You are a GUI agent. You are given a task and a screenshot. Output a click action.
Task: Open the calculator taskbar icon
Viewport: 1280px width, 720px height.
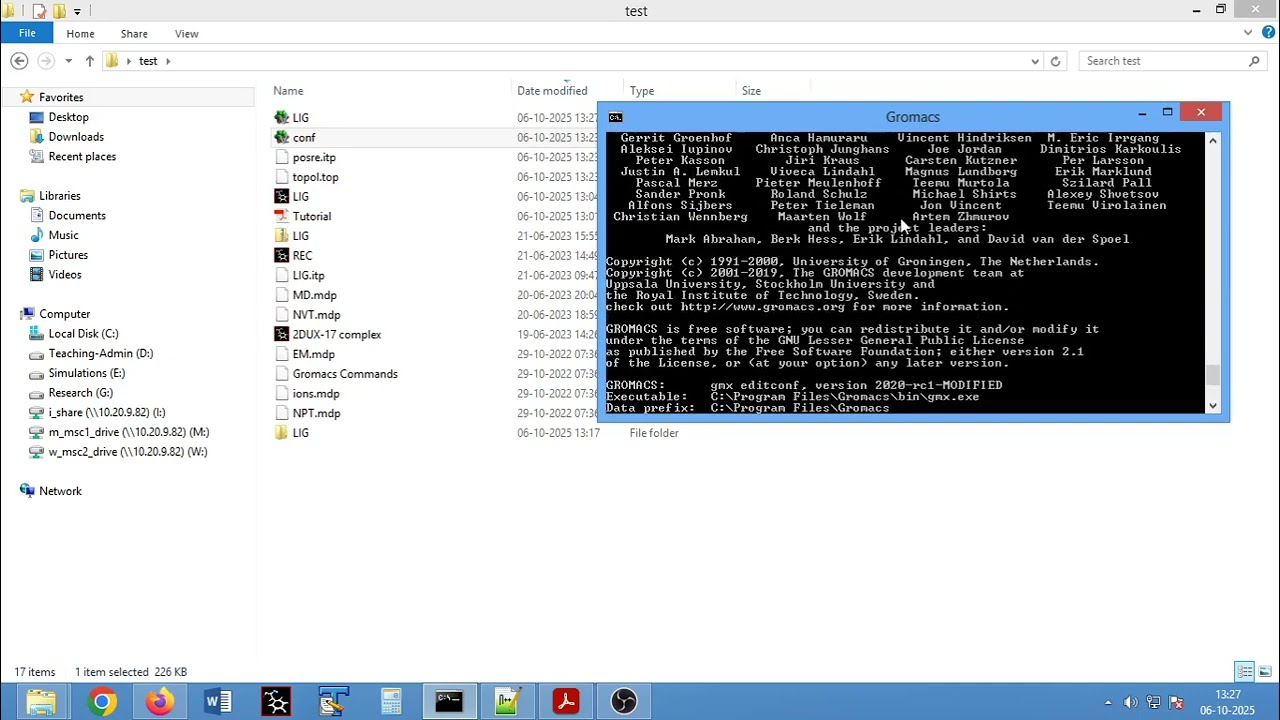coord(392,702)
